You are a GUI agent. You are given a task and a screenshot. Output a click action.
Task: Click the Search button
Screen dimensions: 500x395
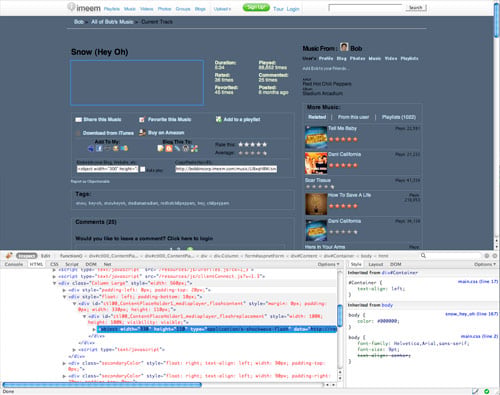(x=416, y=8)
